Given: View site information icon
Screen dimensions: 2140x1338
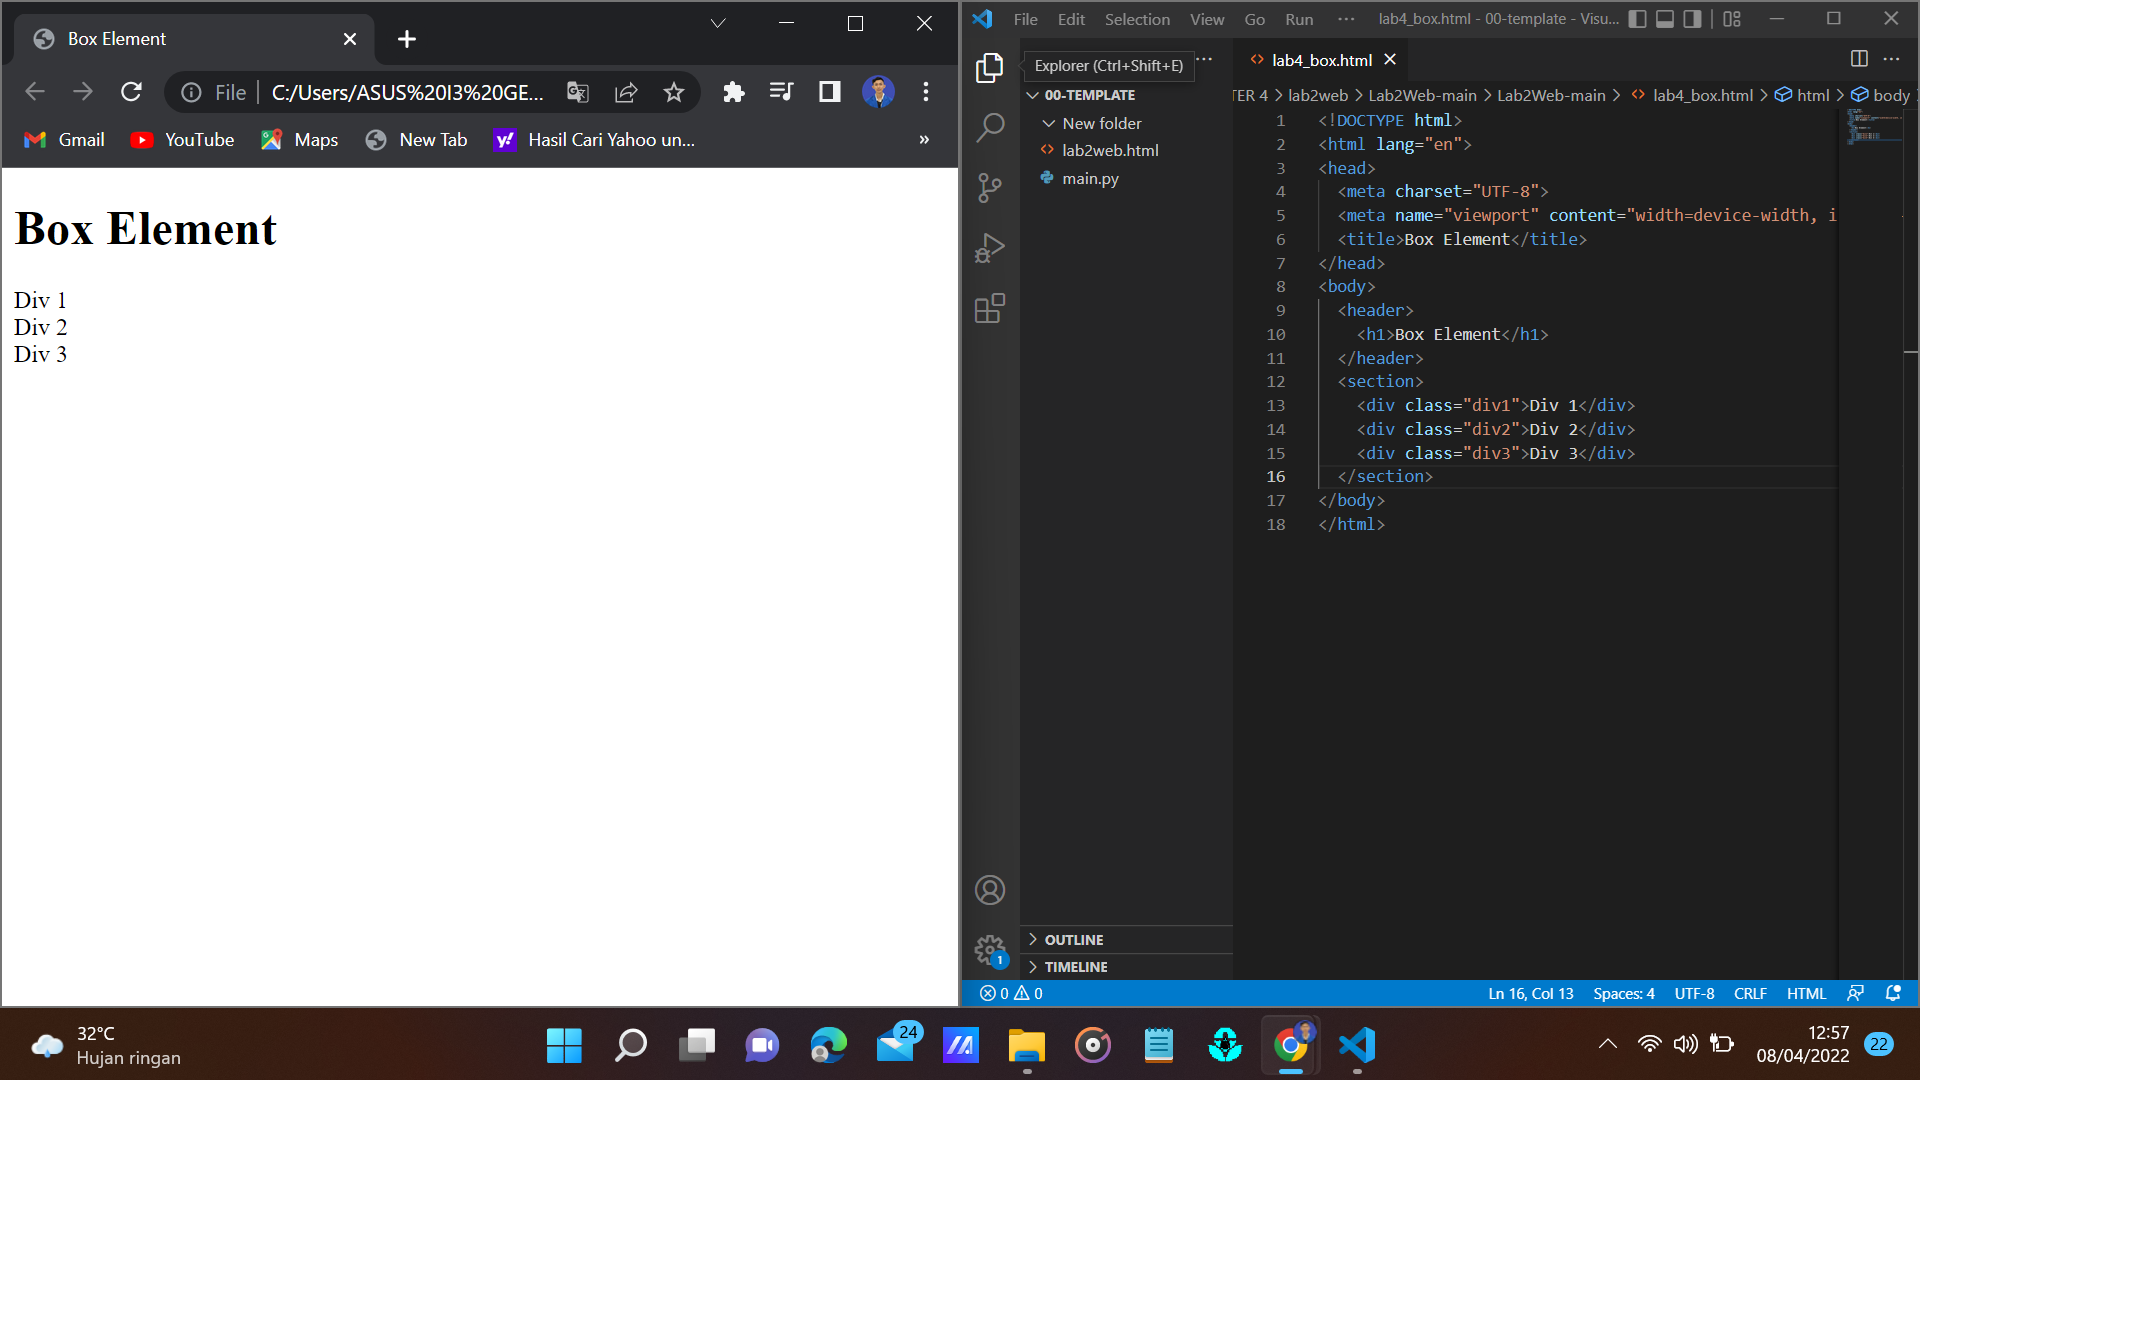Looking at the screenshot, I should (191, 92).
